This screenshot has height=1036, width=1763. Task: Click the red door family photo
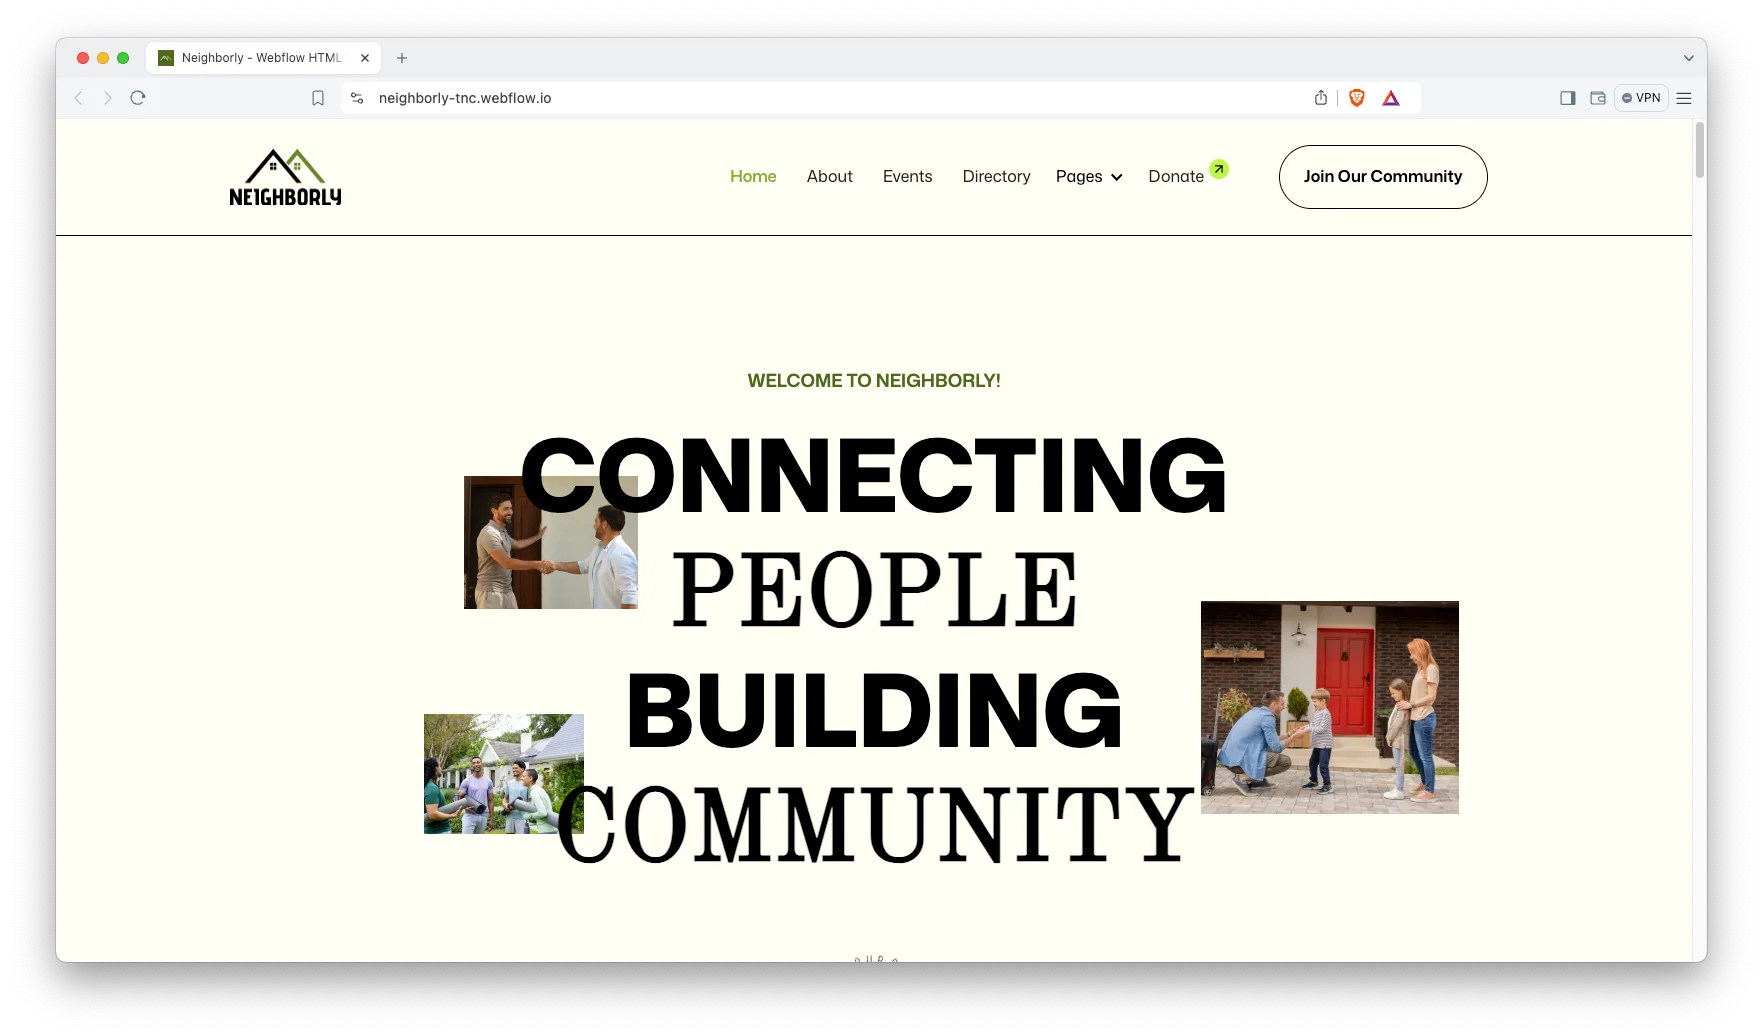pos(1329,707)
